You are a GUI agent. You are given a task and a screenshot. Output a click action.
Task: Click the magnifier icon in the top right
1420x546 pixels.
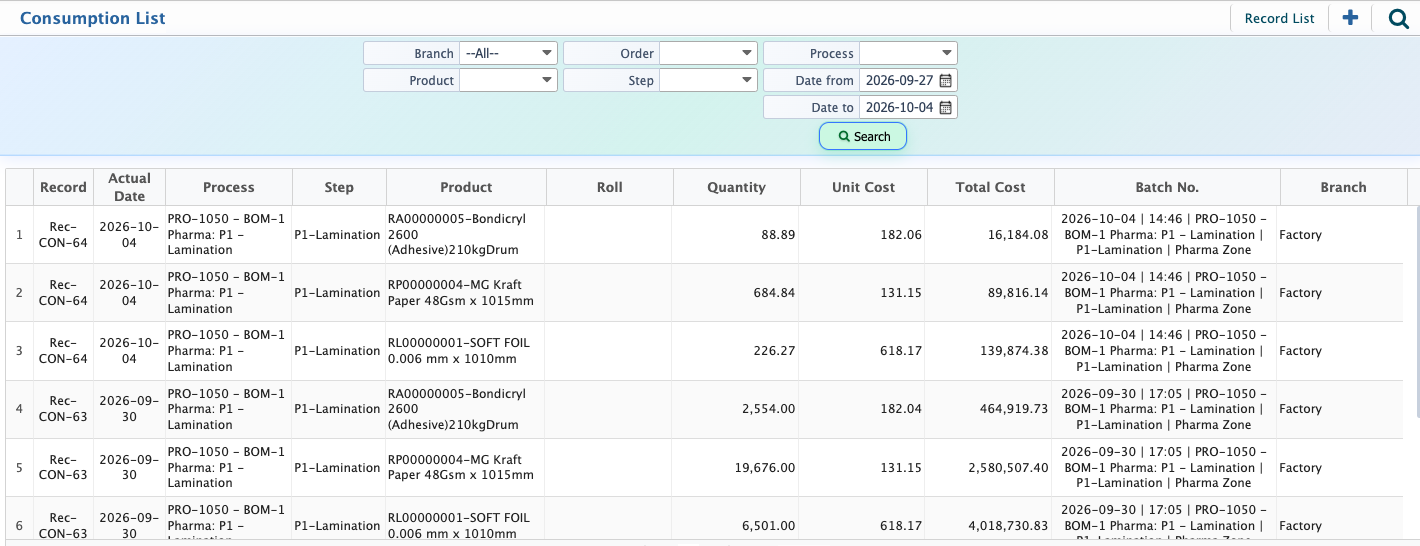1398,18
